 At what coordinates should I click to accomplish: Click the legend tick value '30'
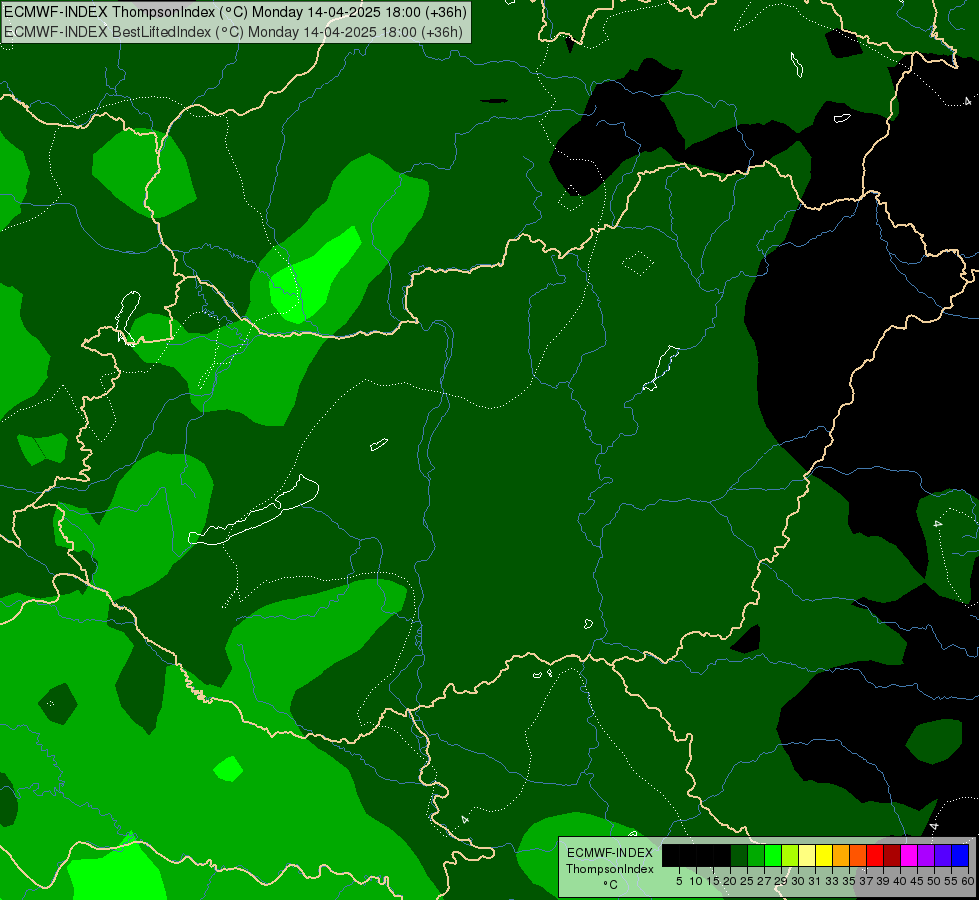[x=798, y=881]
